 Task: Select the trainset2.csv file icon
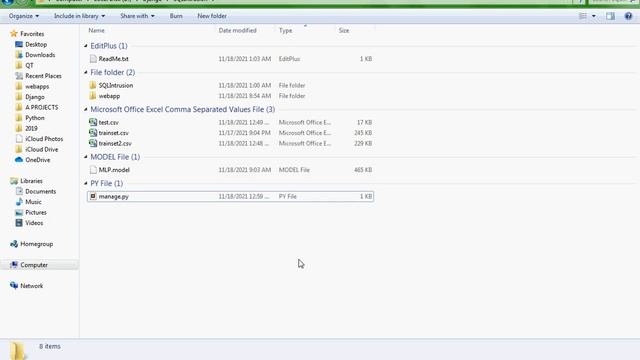click(93, 143)
